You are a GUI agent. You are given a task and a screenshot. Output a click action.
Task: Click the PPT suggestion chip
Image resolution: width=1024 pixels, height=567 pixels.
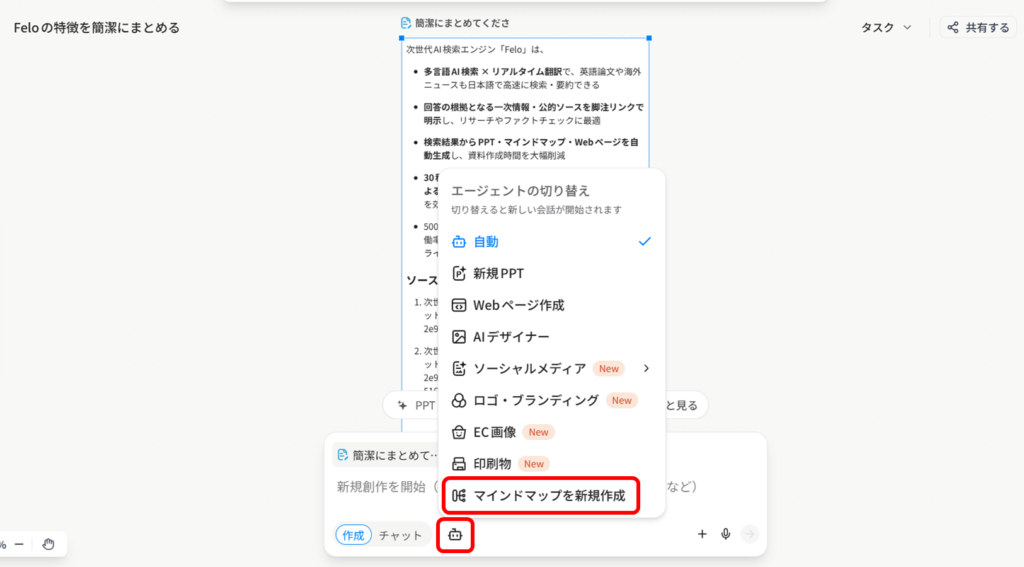pos(415,406)
